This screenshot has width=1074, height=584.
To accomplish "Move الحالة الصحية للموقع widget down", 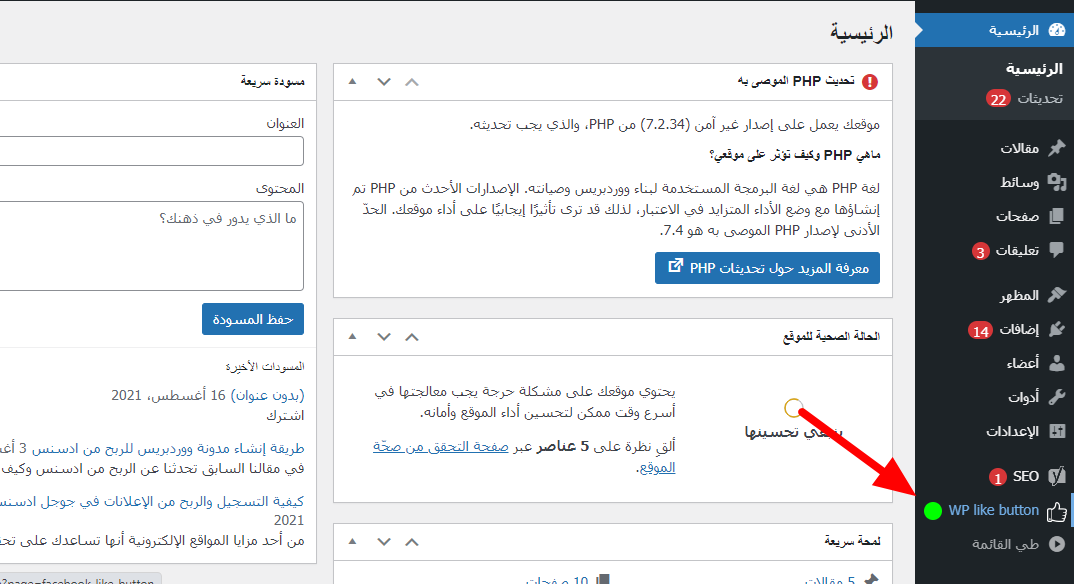I will coord(384,337).
